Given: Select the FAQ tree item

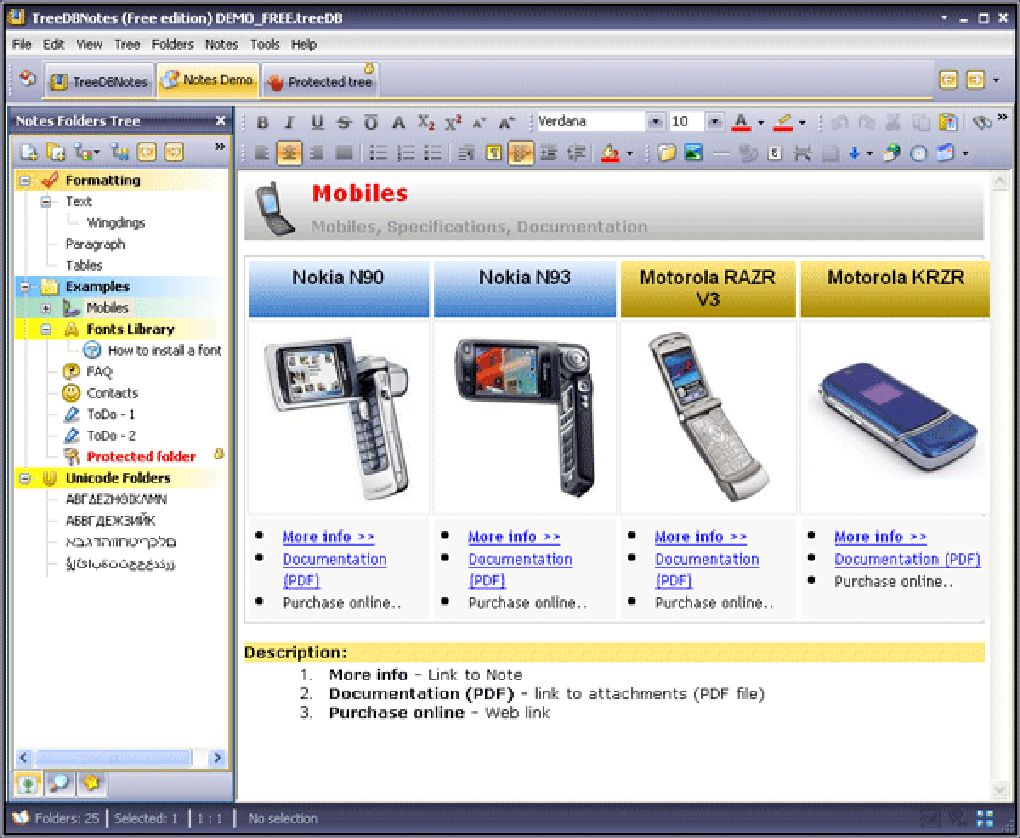Looking at the screenshot, I should 100,372.
